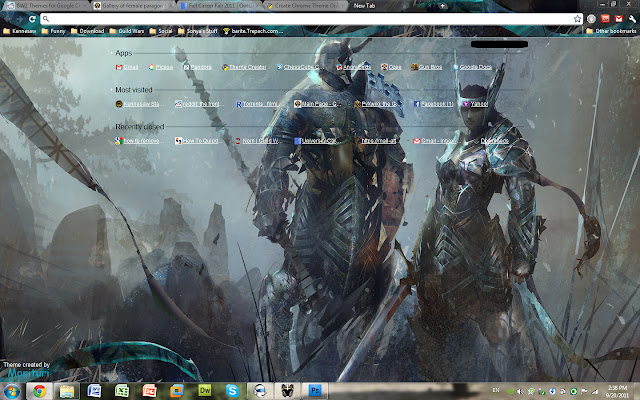The width and height of the screenshot is (640, 400).
Task: Reopen the Downloads closed tab
Action: click(495, 141)
